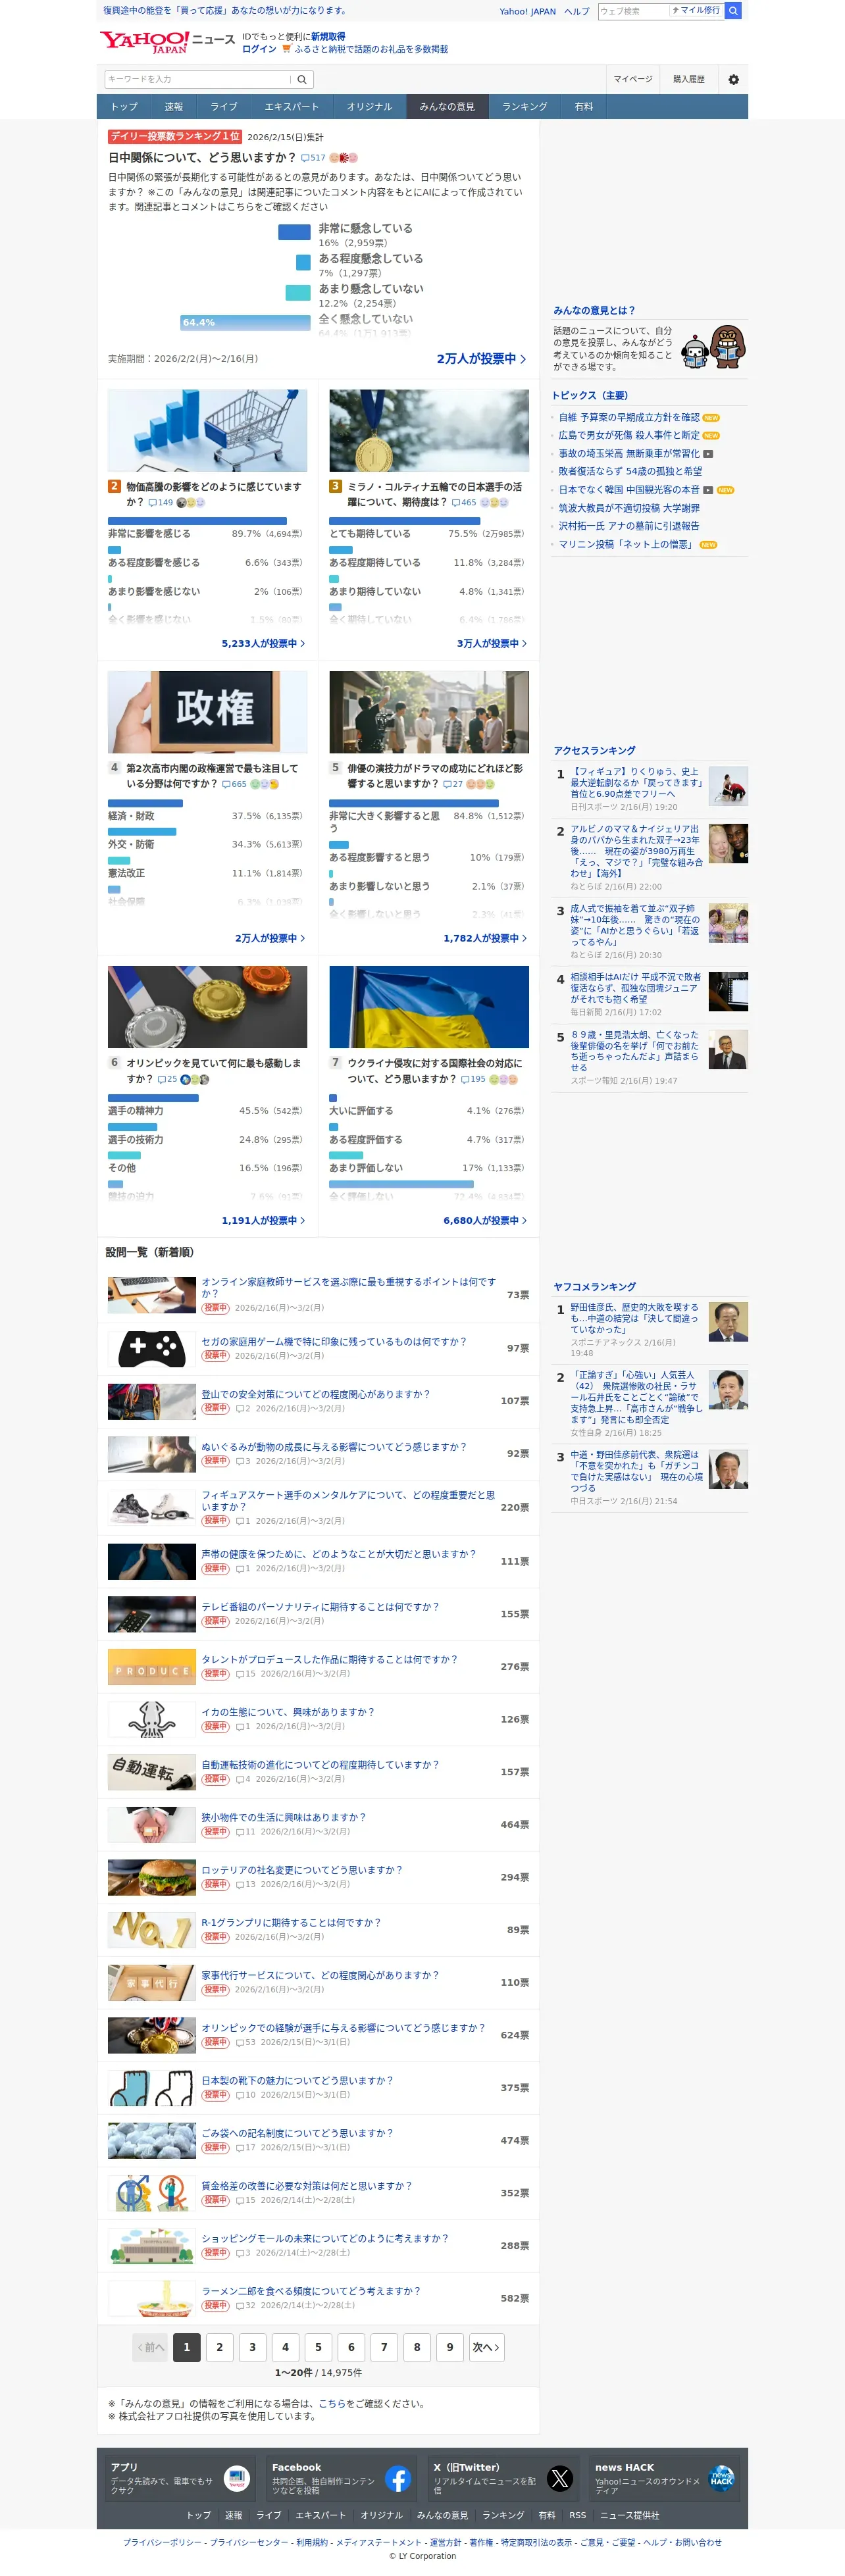845x2576 pixels.
Task: Click the RSS link in the footer
Action: tap(578, 2516)
